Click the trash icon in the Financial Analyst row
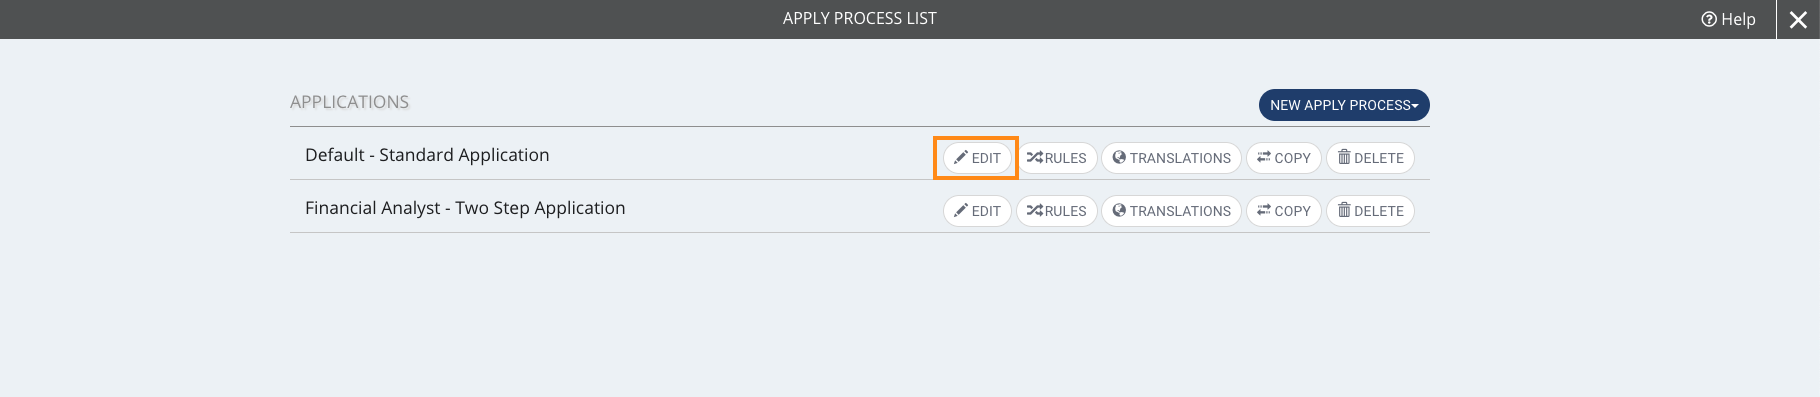1820x397 pixels. [x=1344, y=210]
